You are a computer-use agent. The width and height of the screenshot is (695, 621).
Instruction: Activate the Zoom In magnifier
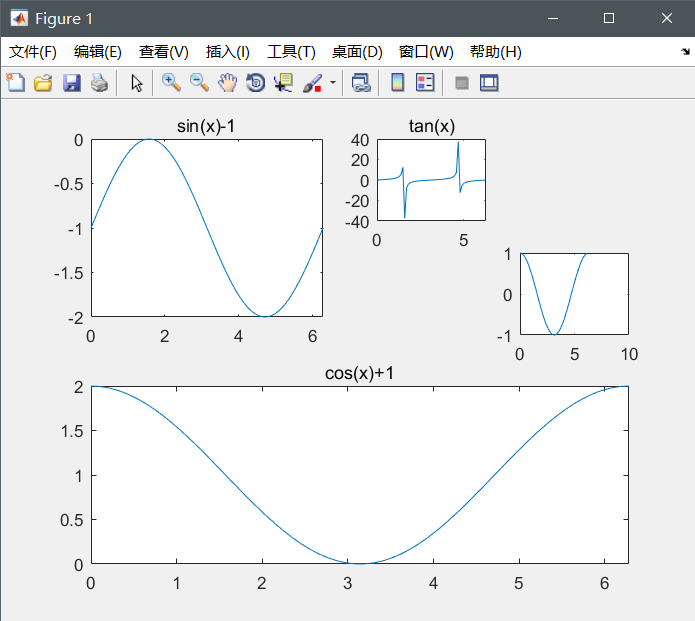pos(171,83)
